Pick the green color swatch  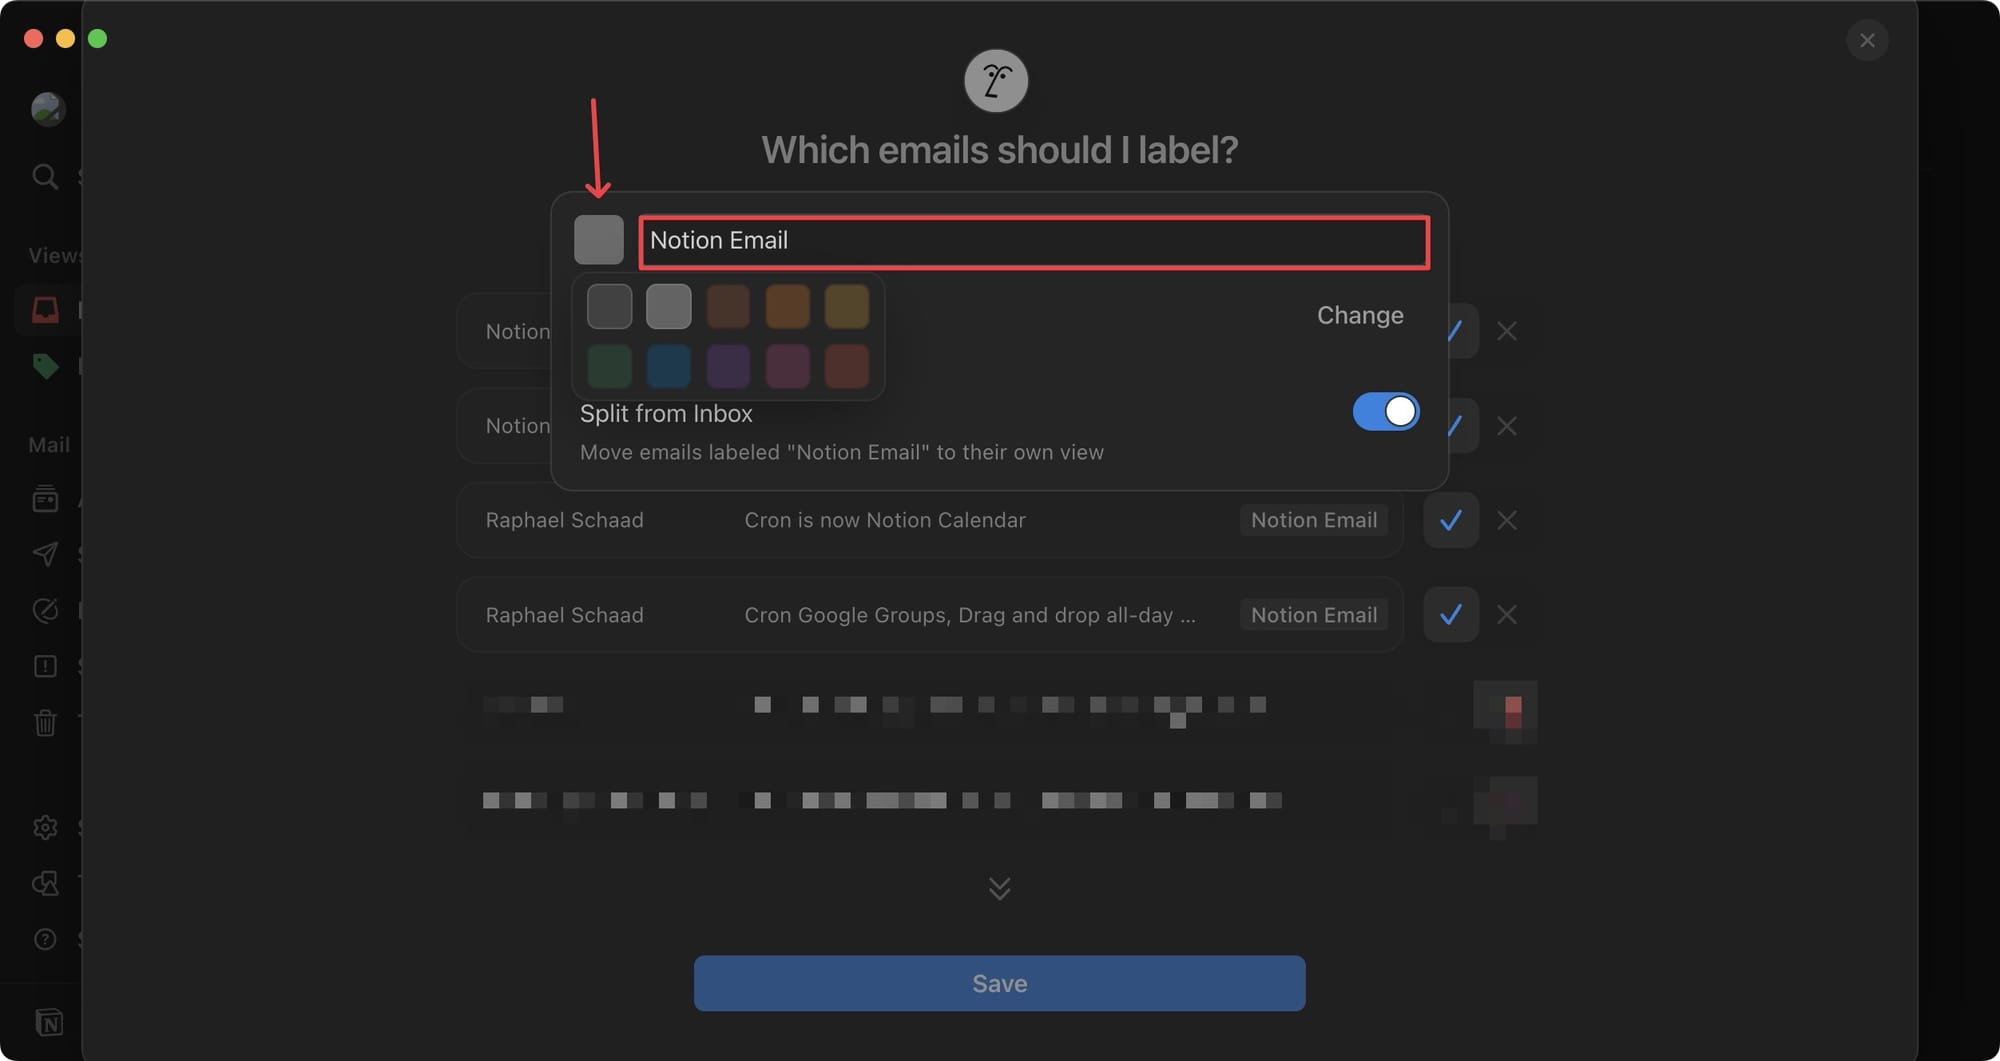click(x=609, y=366)
